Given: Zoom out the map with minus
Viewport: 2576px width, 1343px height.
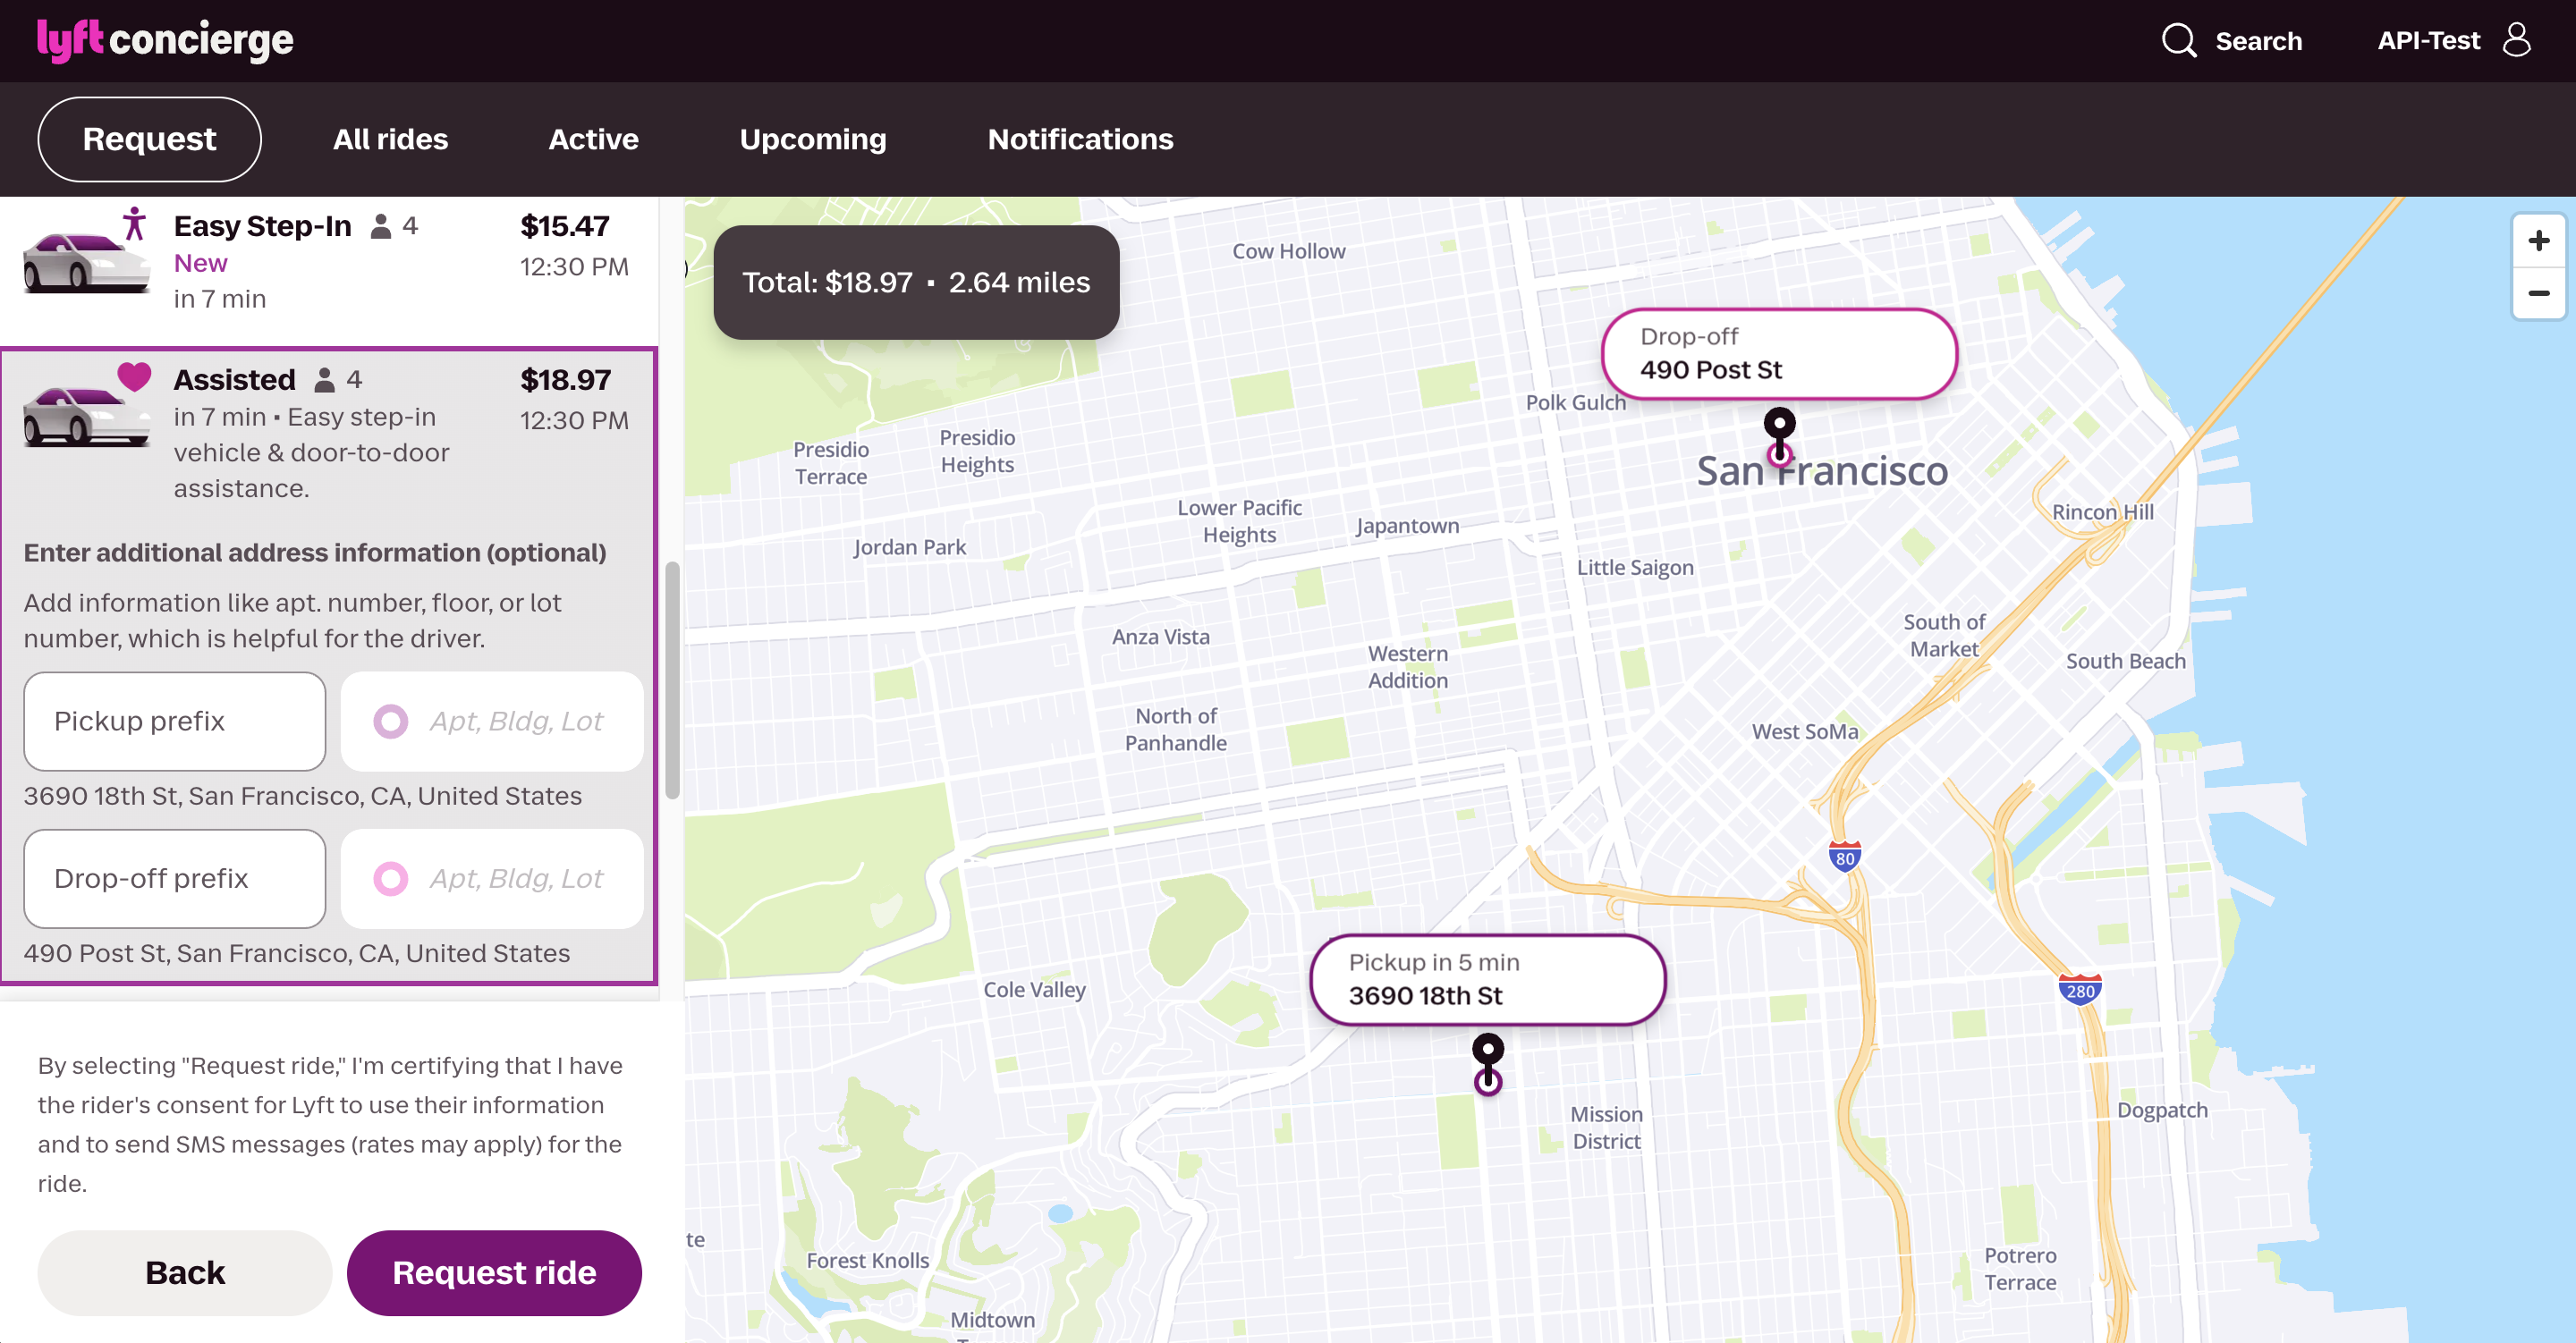Looking at the screenshot, I should coord(2538,294).
